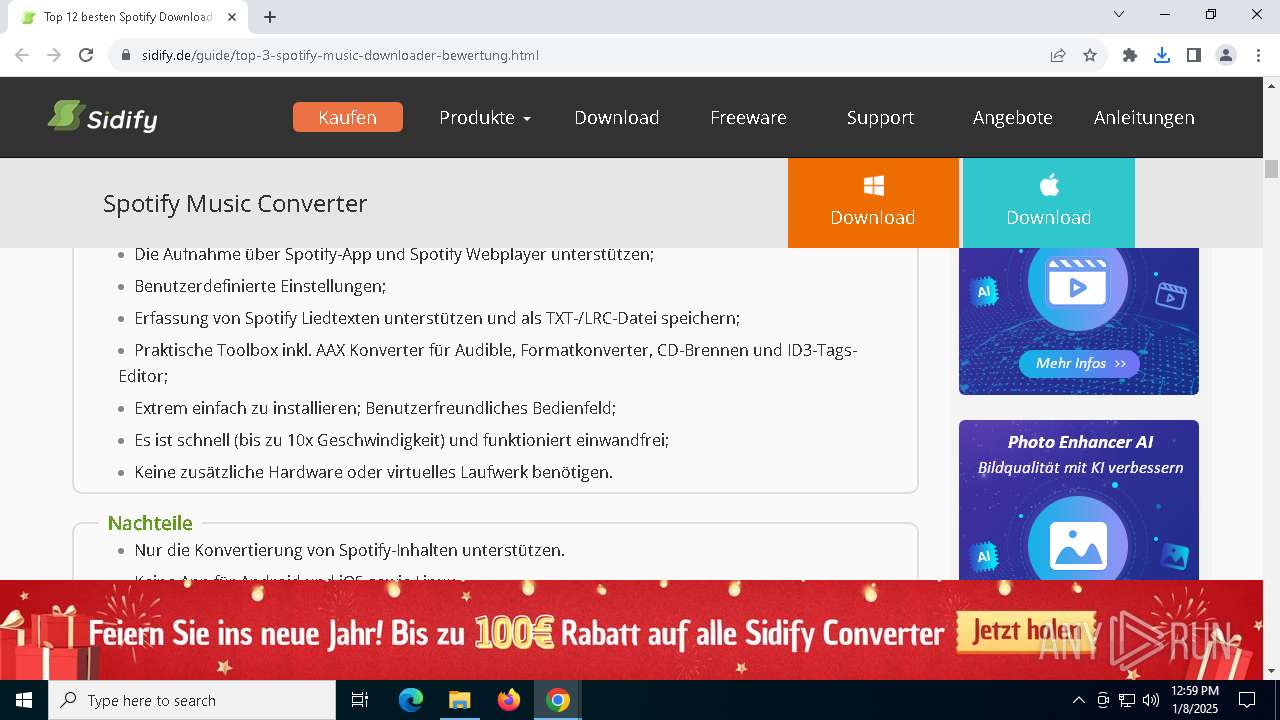Open network icon in system tray

pyautogui.click(x=1126, y=700)
